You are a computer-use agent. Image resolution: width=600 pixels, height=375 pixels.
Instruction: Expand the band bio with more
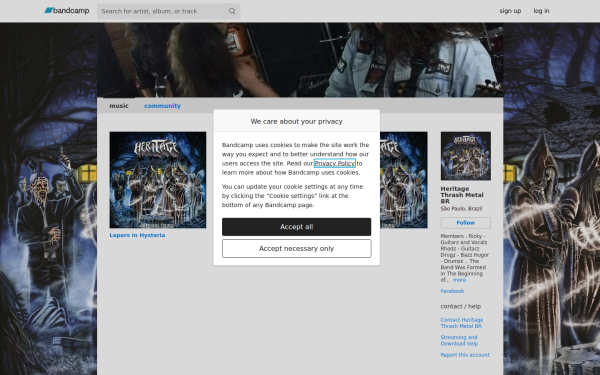[459, 280]
